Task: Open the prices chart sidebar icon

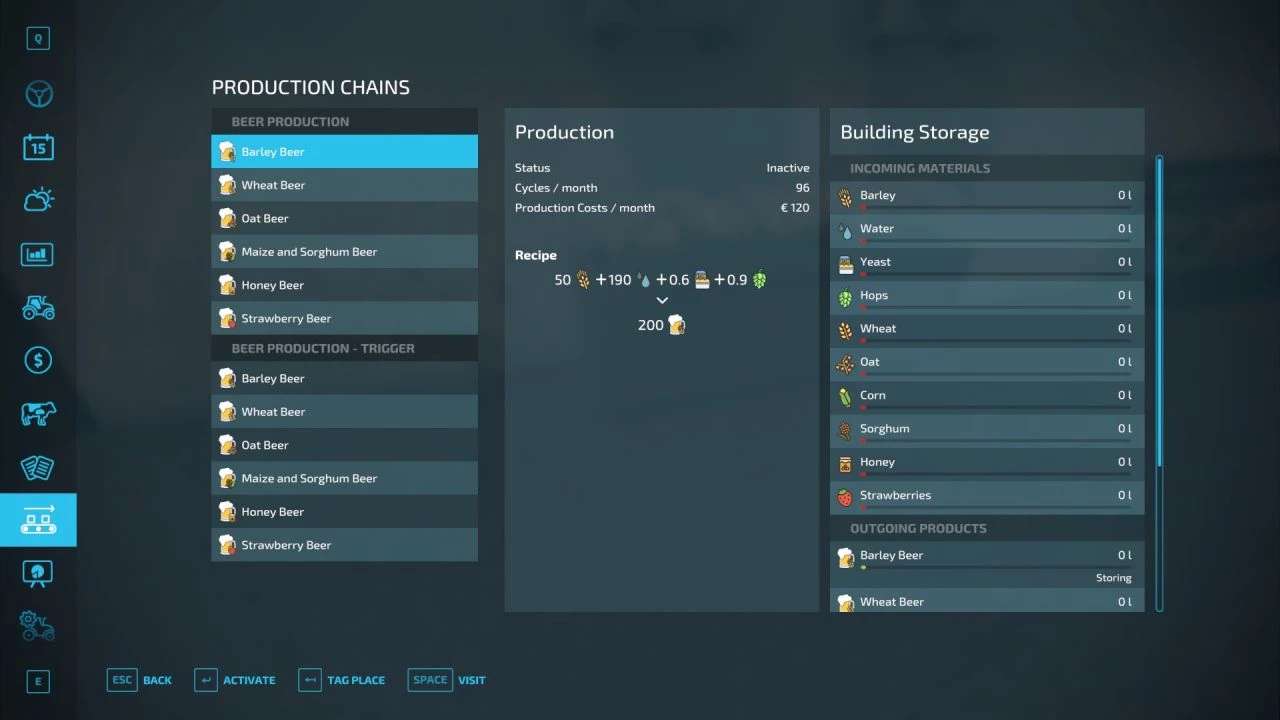Action: point(38,254)
